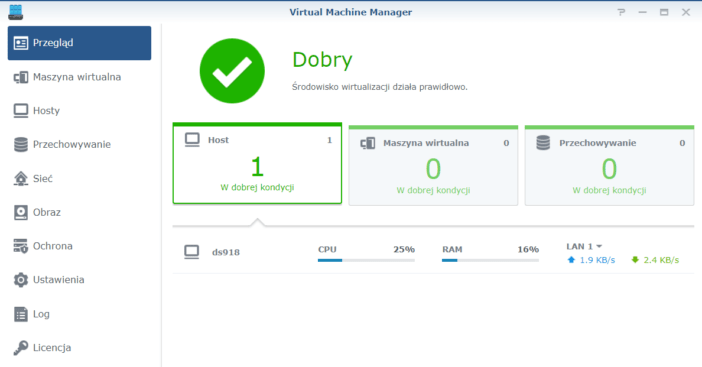Navigate to Ochrona section
Image resolution: width=702 pixels, height=367 pixels.
pos(52,246)
